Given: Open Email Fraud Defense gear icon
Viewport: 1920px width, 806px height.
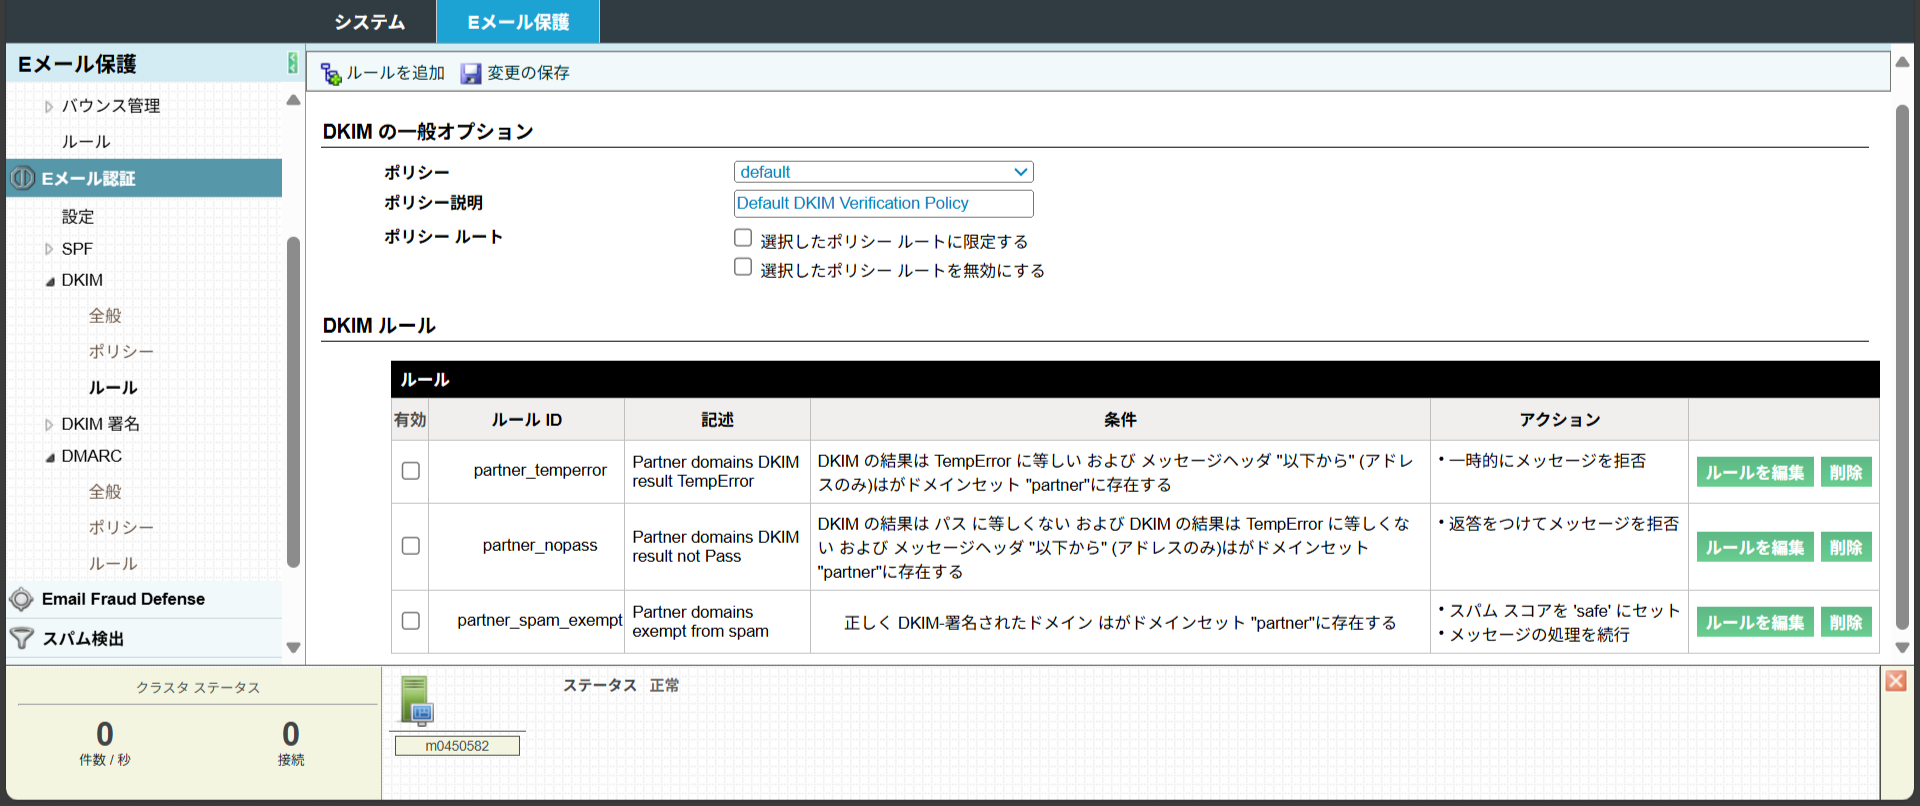Looking at the screenshot, I should click(x=21, y=599).
